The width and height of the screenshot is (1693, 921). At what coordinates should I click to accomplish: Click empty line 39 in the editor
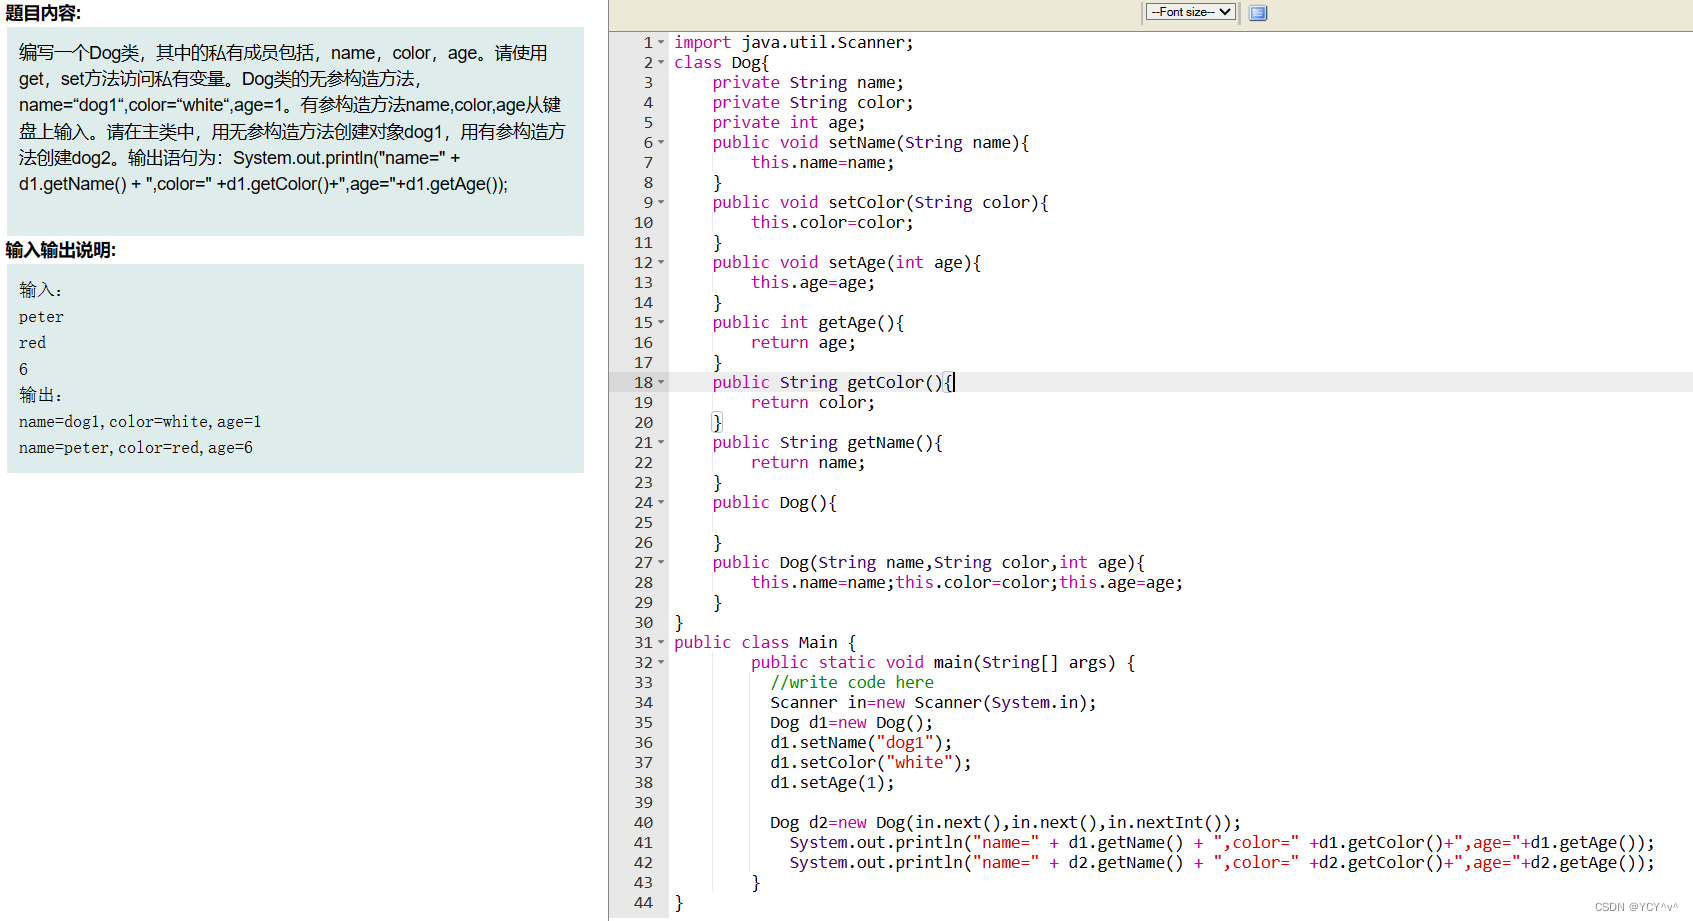tap(1180, 802)
